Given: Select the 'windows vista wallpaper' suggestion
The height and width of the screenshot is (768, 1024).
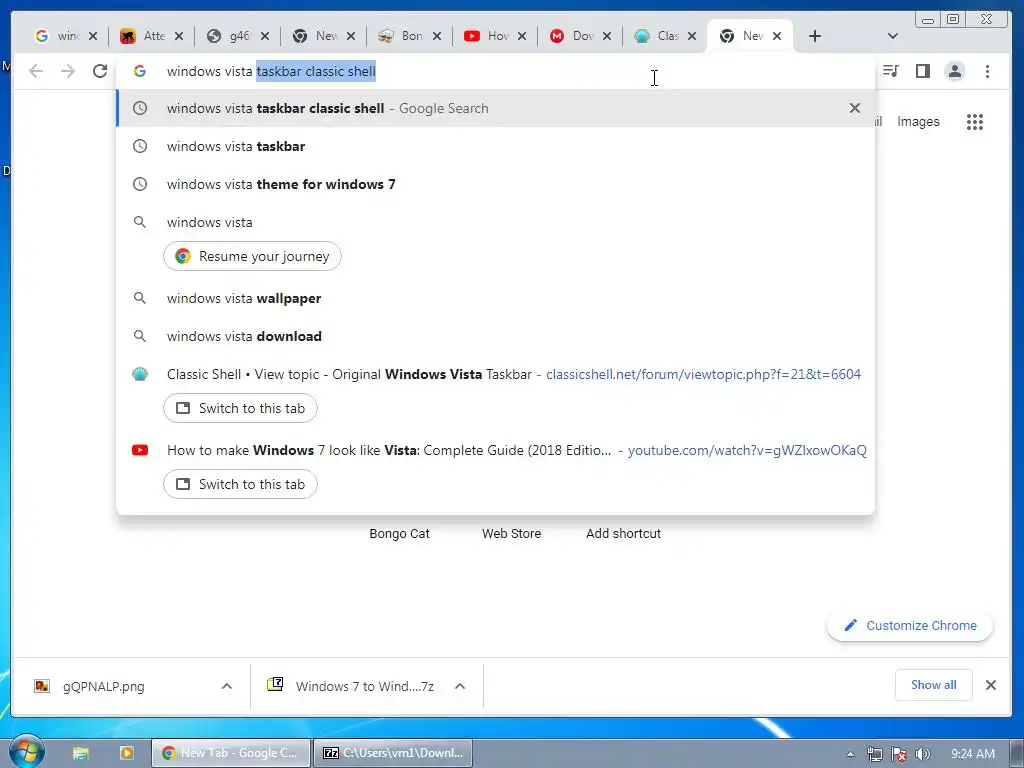Looking at the screenshot, I should 496,298.
